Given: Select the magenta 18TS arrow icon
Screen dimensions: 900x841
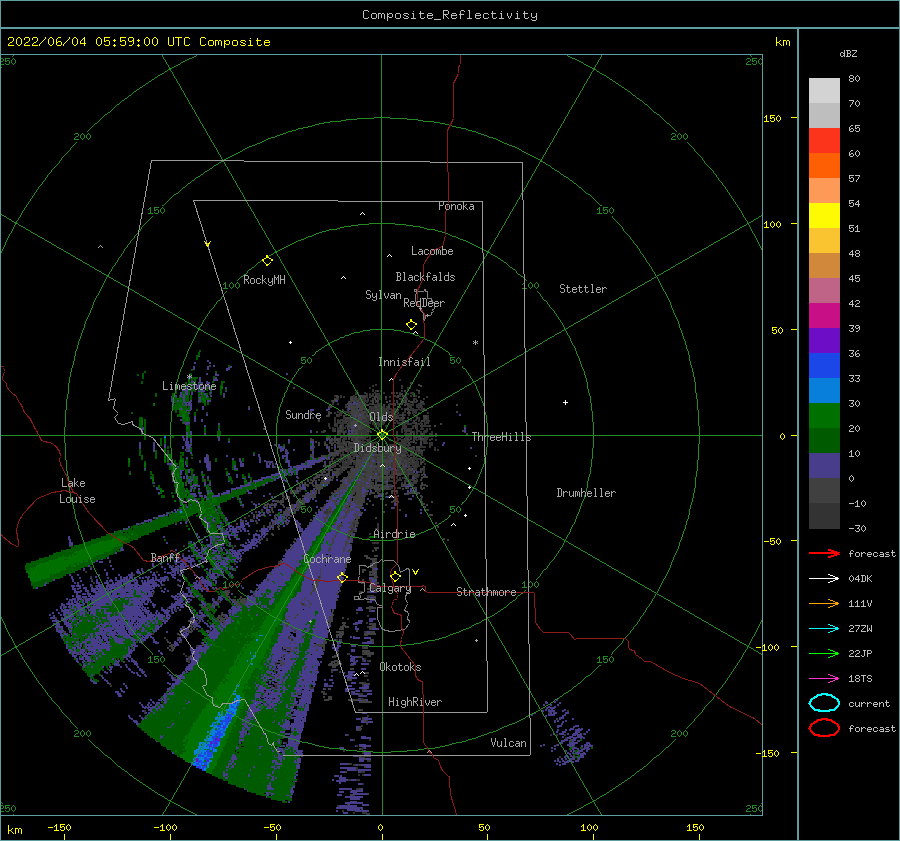Looking at the screenshot, I should [824, 679].
